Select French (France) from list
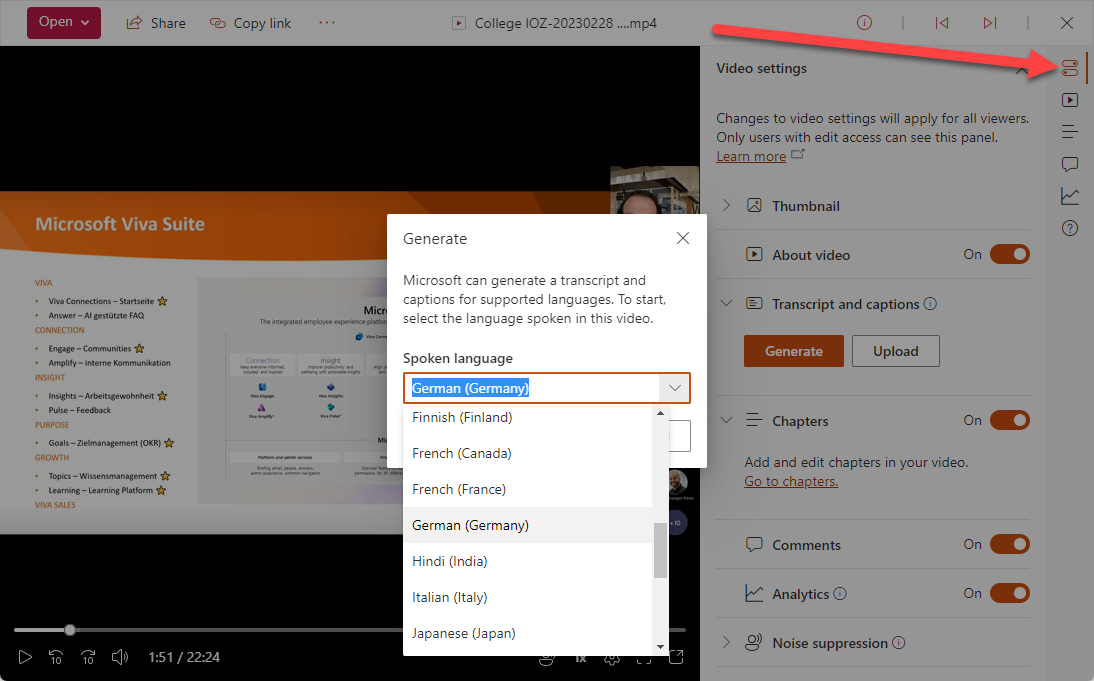 coord(527,489)
